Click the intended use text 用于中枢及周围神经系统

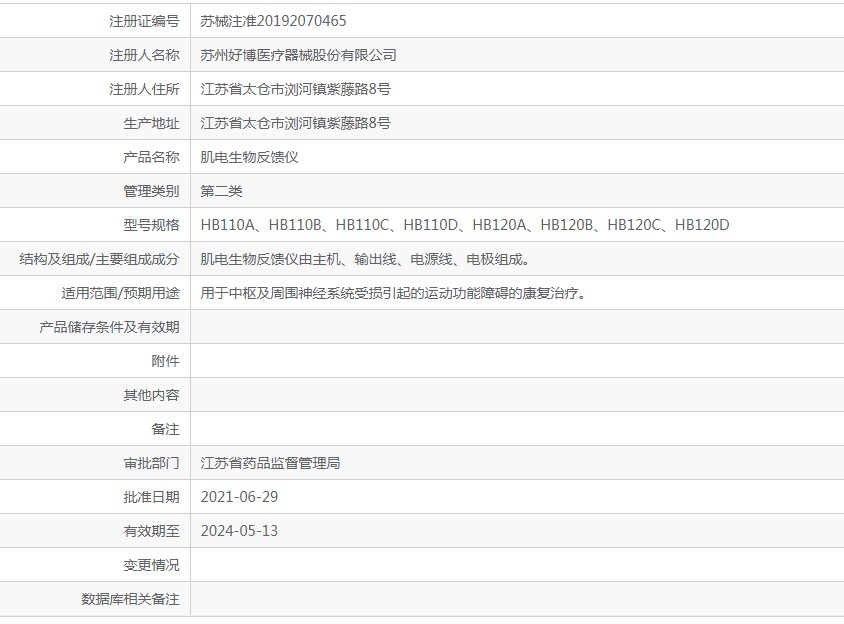coord(394,293)
